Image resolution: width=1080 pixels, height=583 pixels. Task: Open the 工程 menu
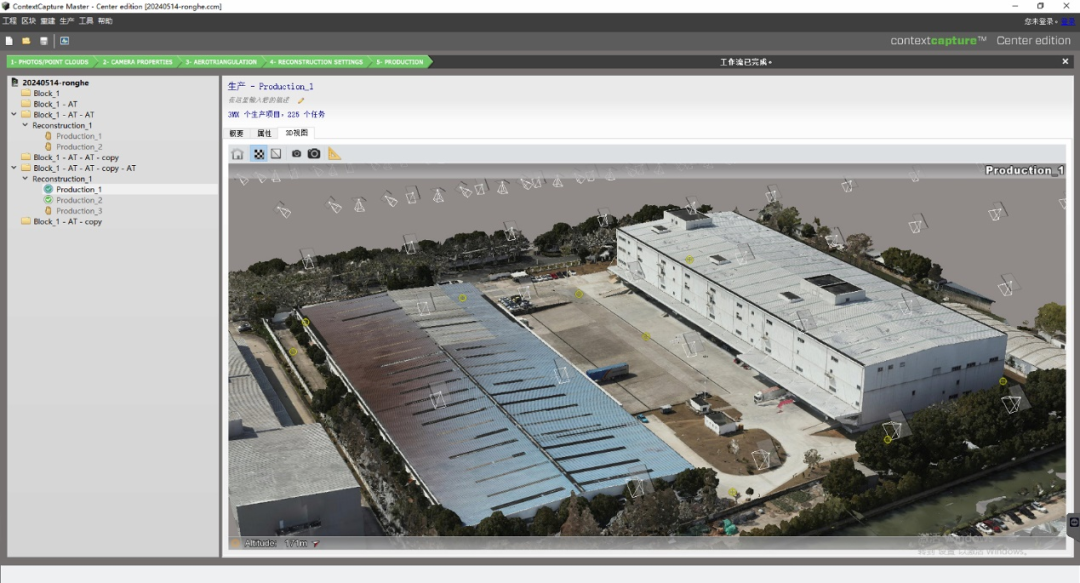(10, 21)
